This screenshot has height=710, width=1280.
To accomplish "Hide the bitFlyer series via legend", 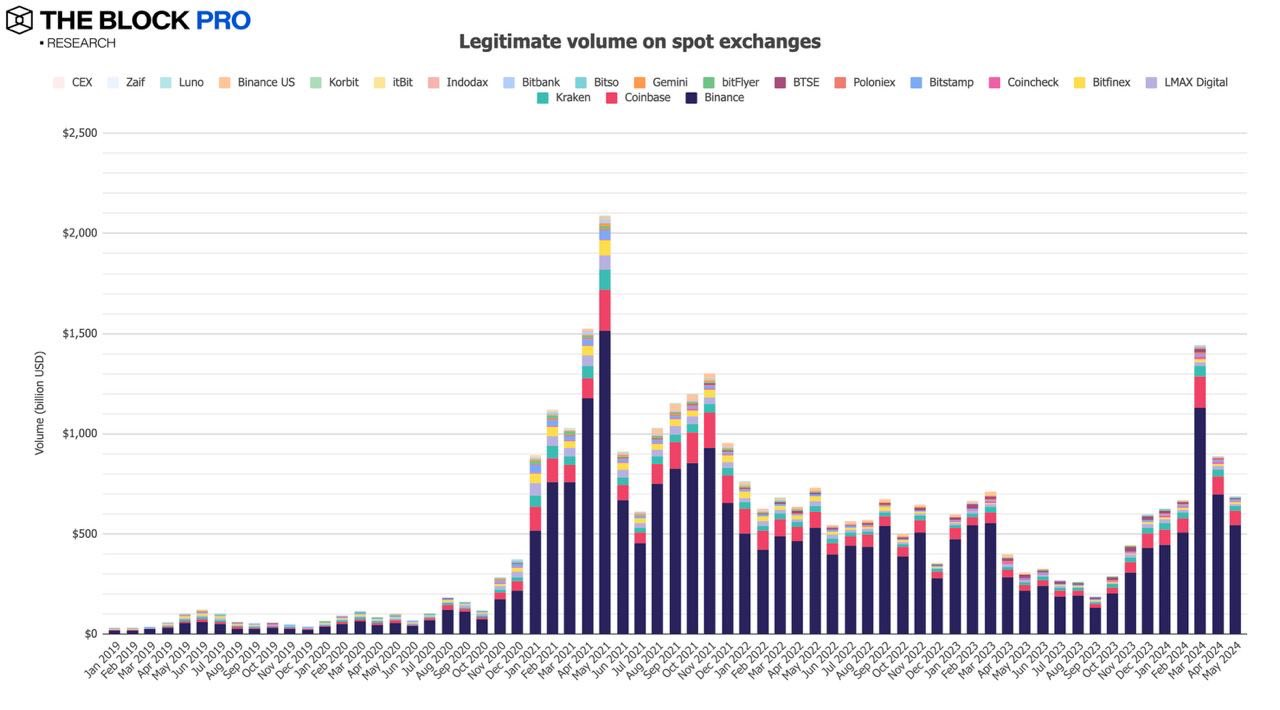I will click(x=731, y=82).
